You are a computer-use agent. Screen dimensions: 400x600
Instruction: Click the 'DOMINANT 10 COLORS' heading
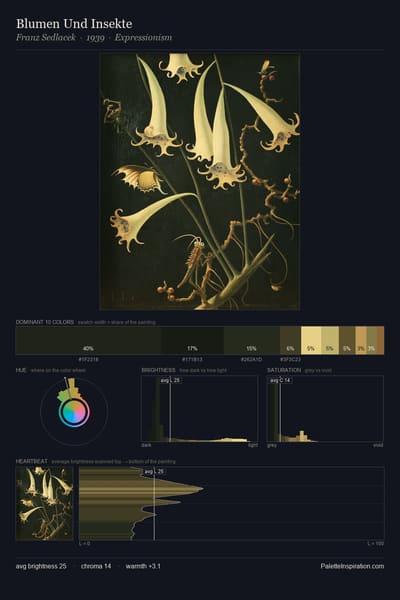click(x=45, y=322)
